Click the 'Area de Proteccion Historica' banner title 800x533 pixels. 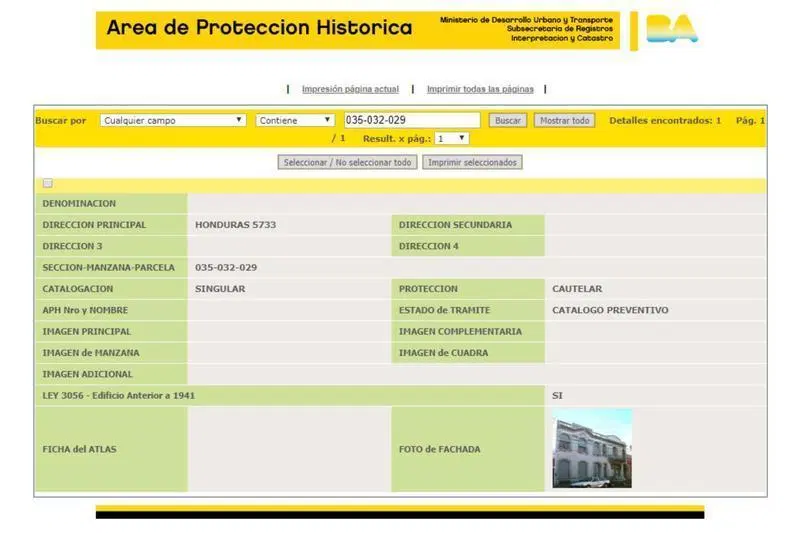[259, 28]
